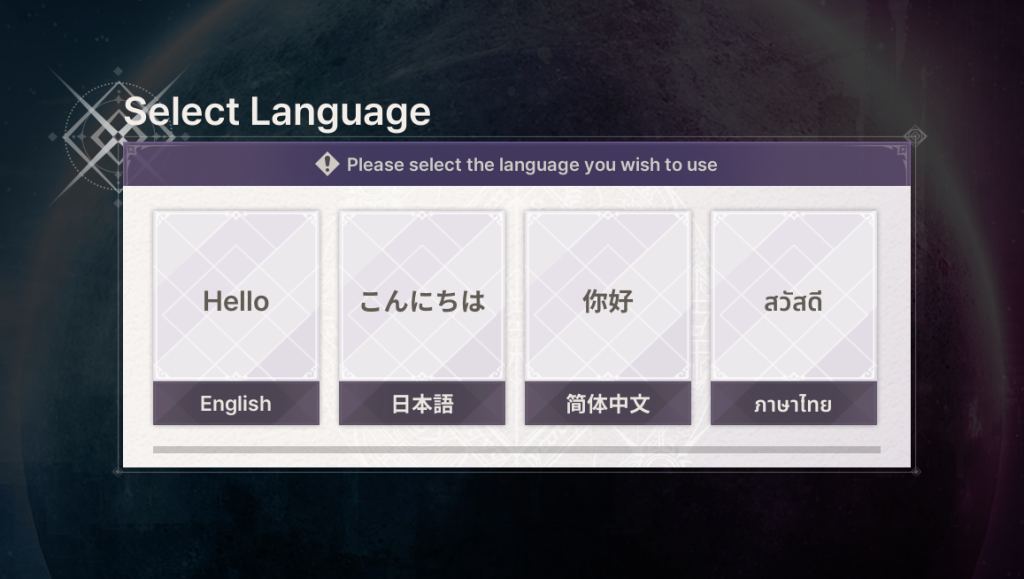1024x579 pixels.
Task: Click the 简体中文 label bar
Action: 608,404
